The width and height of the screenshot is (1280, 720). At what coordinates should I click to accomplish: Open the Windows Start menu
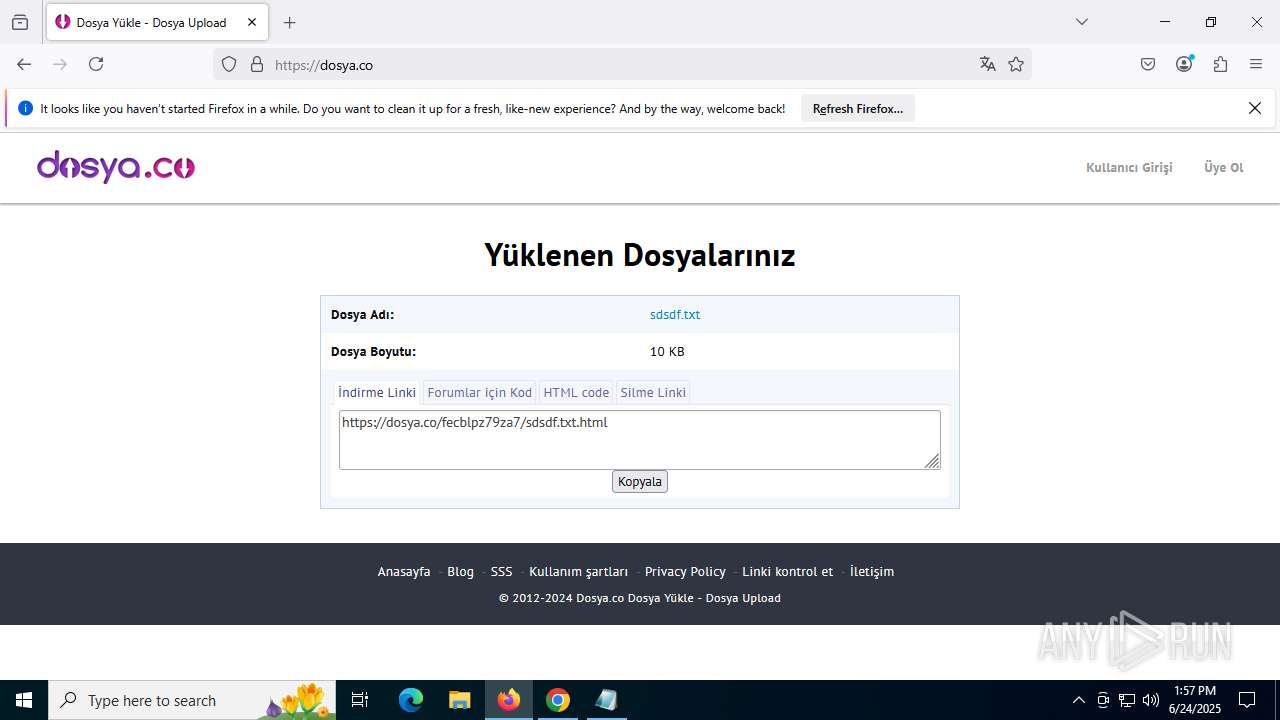24,700
